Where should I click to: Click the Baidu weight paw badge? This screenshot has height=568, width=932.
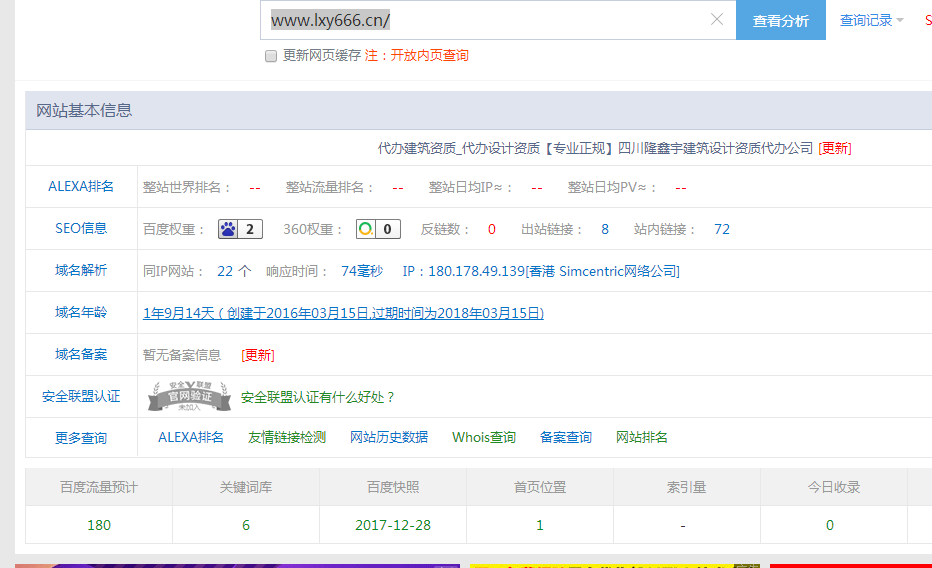[240, 229]
